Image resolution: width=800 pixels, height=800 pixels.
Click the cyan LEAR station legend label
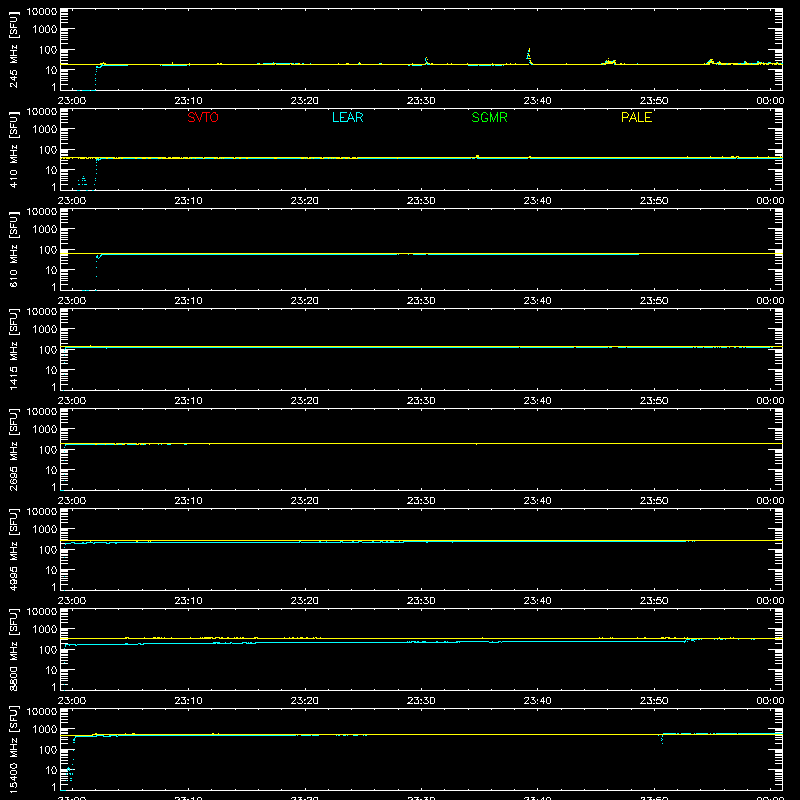[x=347, y=117]
